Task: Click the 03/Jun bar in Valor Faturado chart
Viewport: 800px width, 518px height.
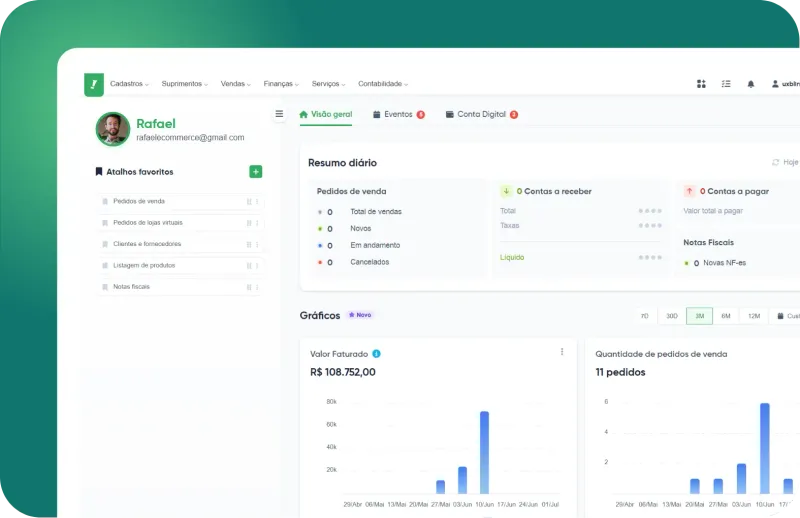Action: [x=462, y=480]
